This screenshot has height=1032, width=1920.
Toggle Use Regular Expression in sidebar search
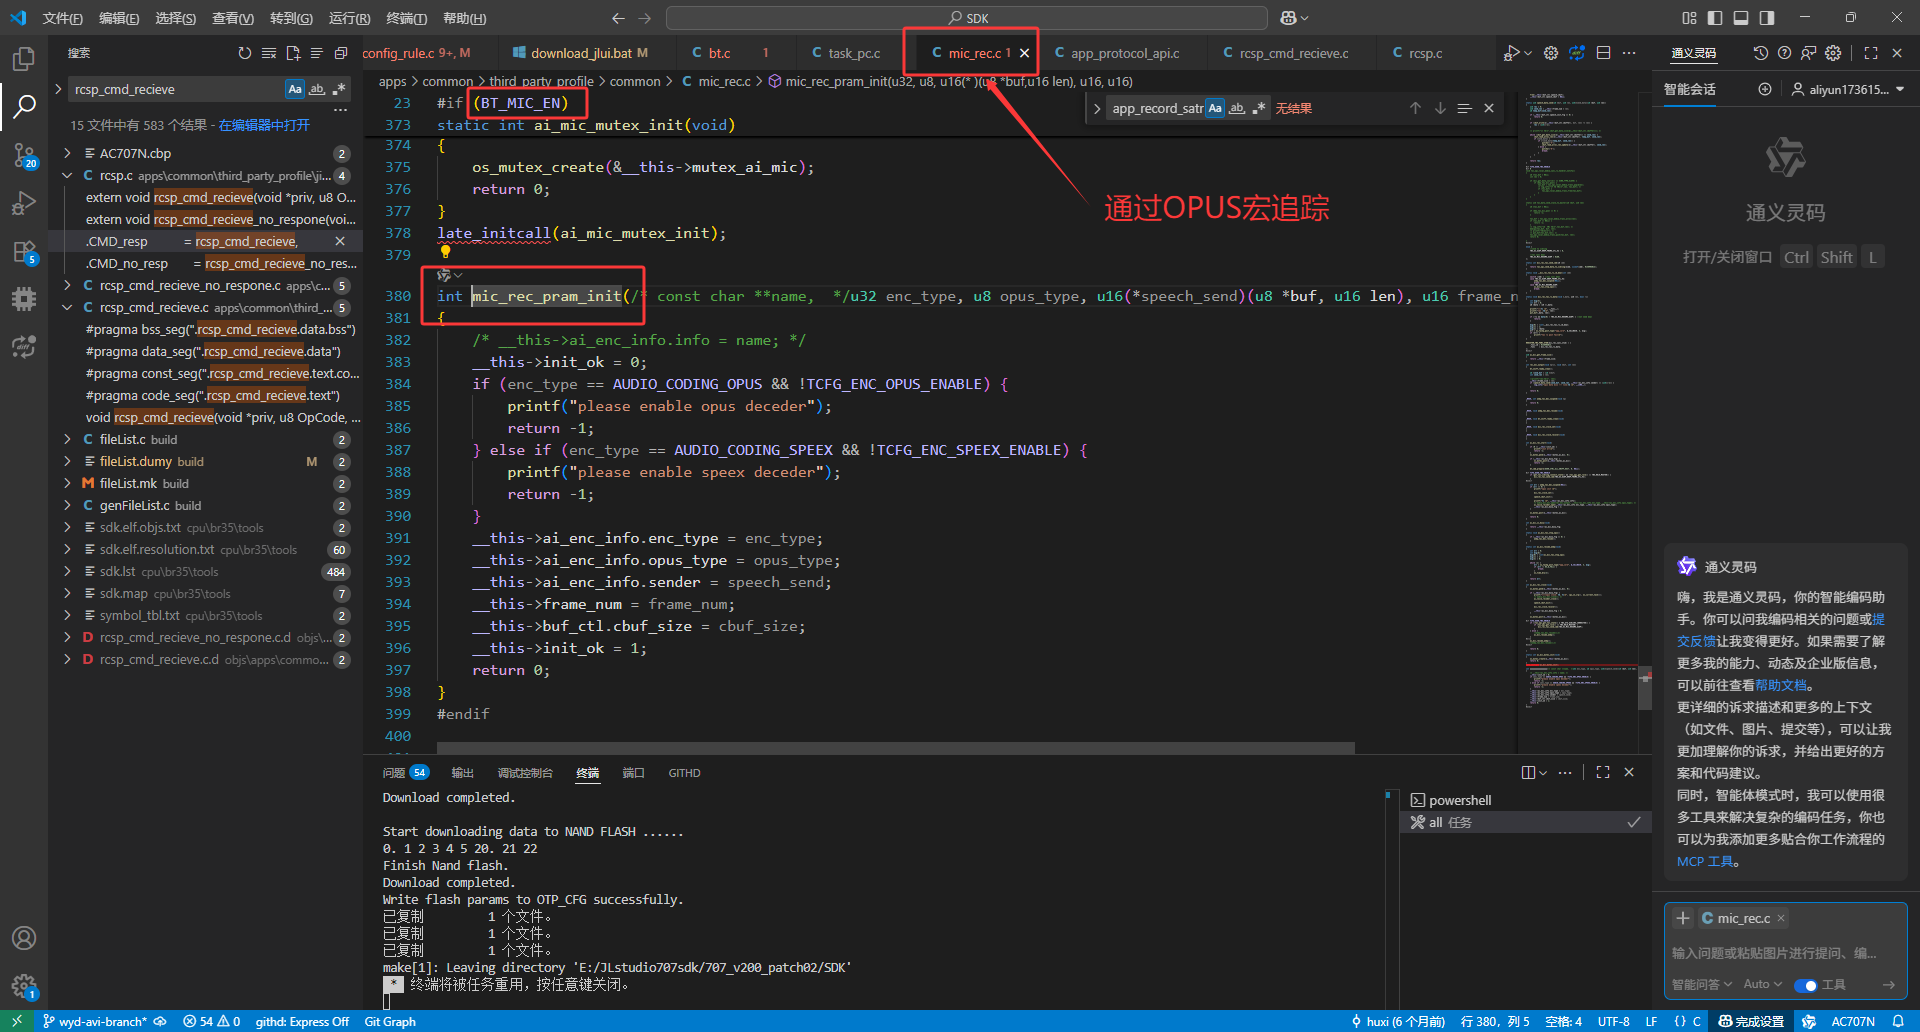point(339,89)
